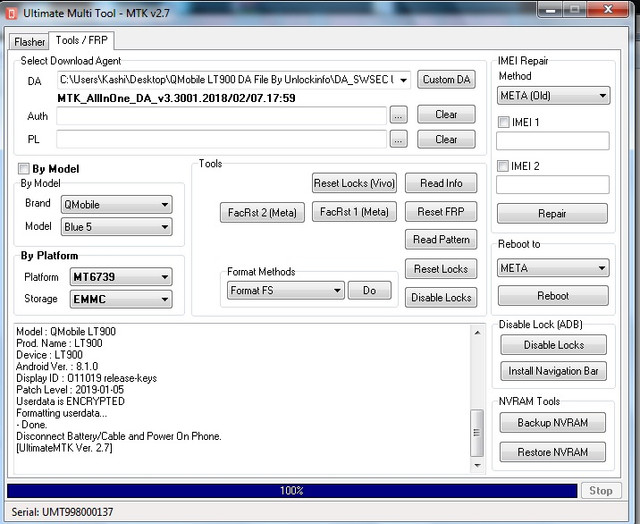Click the Repair button
The image size is (640, 524).
pyautogui.click(x=552, y=213)
